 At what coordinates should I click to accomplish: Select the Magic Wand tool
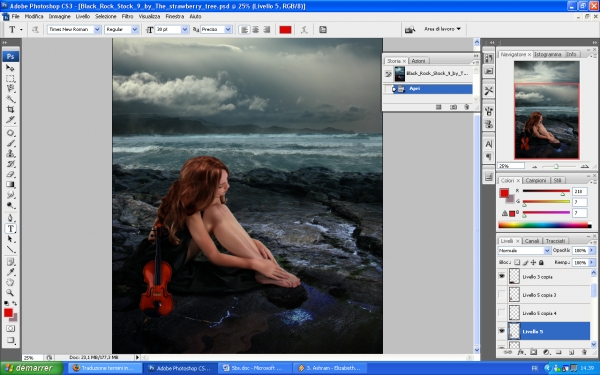click(10, 99)
